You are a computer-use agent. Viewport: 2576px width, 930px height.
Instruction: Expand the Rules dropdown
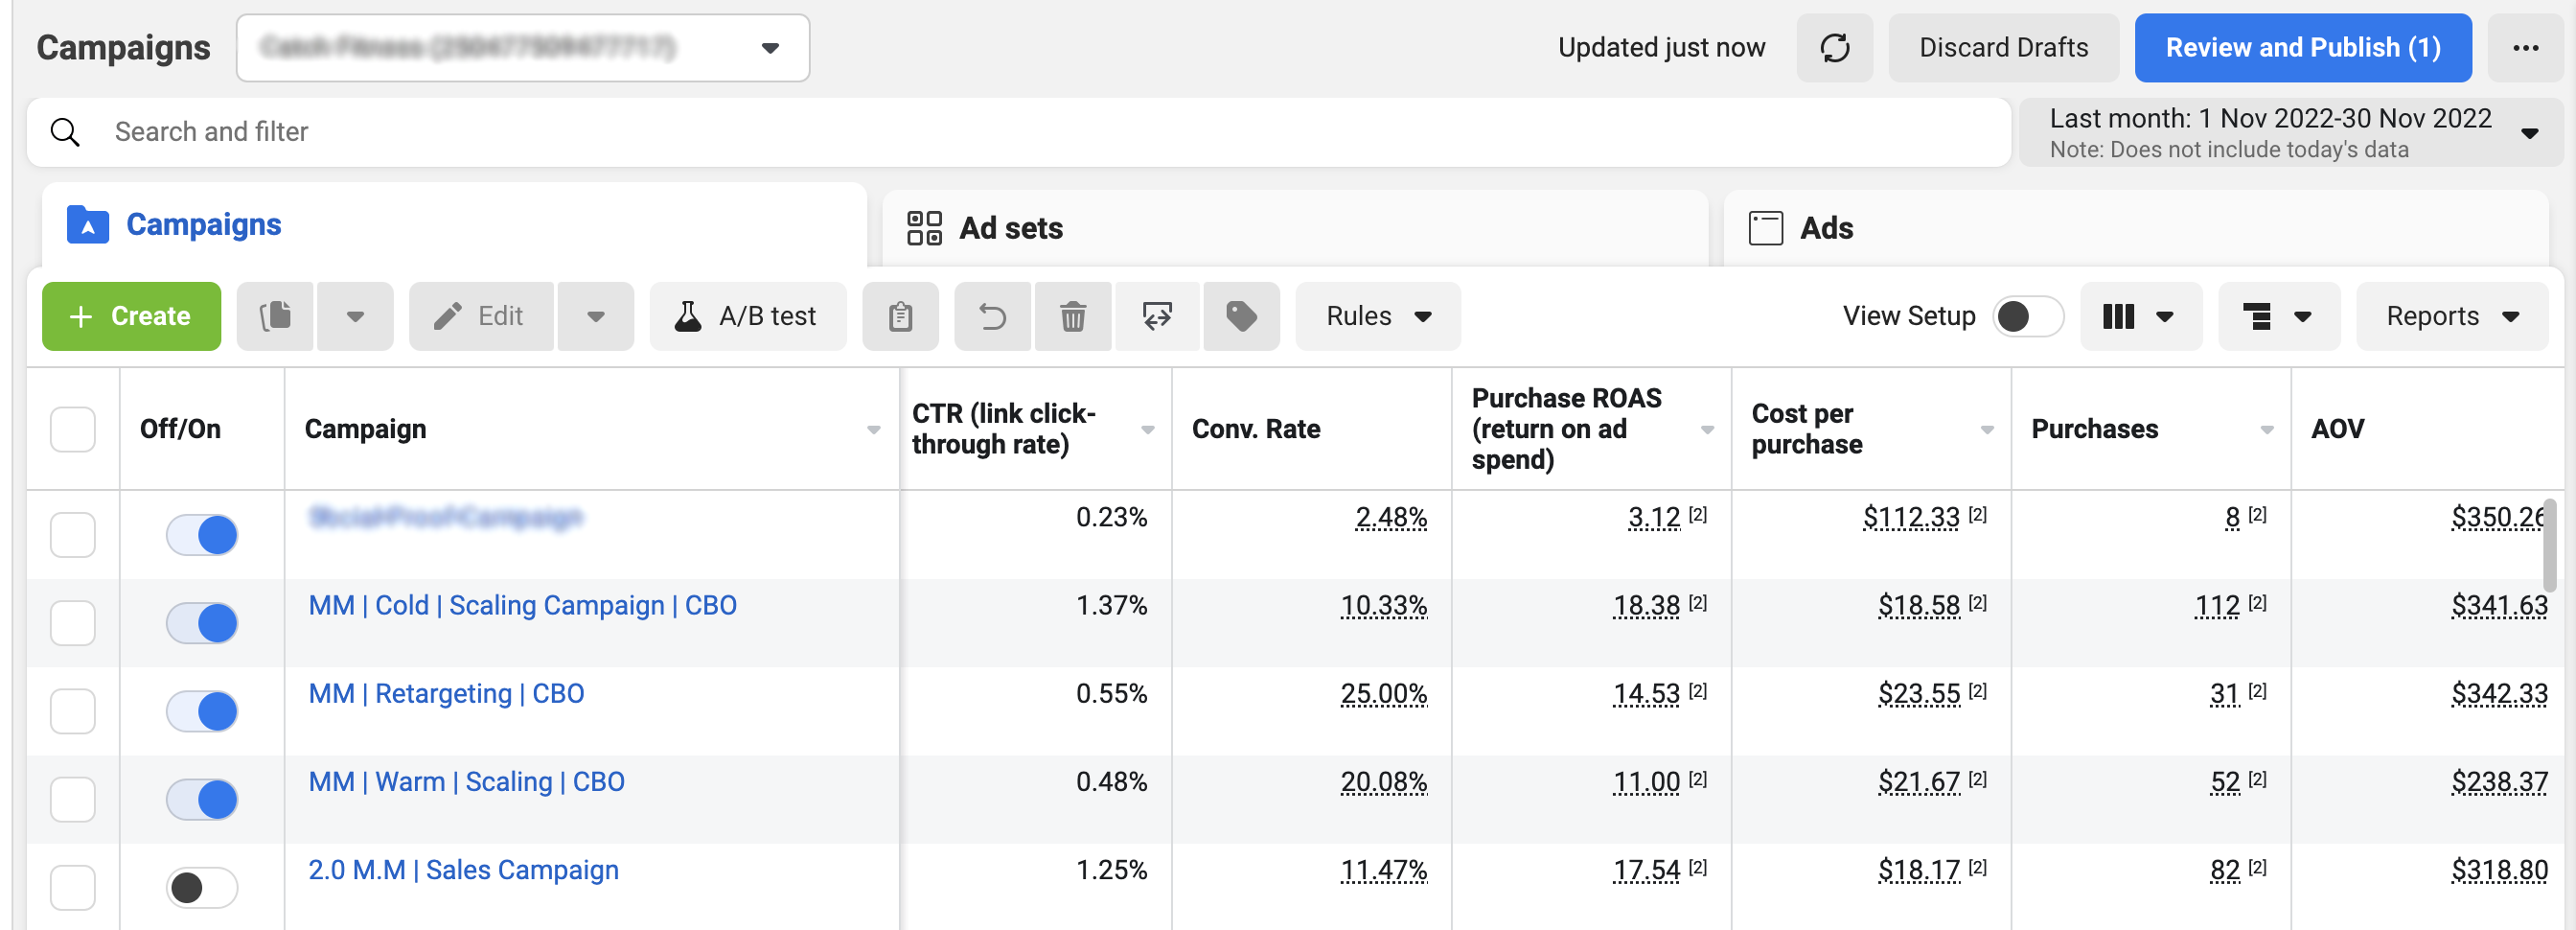[1377, 316]
